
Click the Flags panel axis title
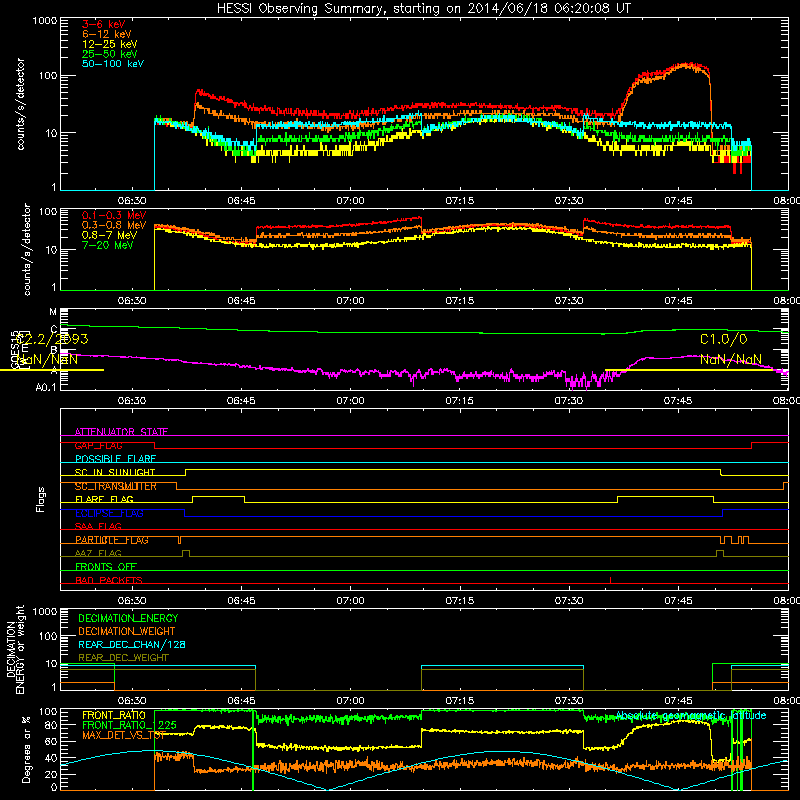tap(40, 499)
